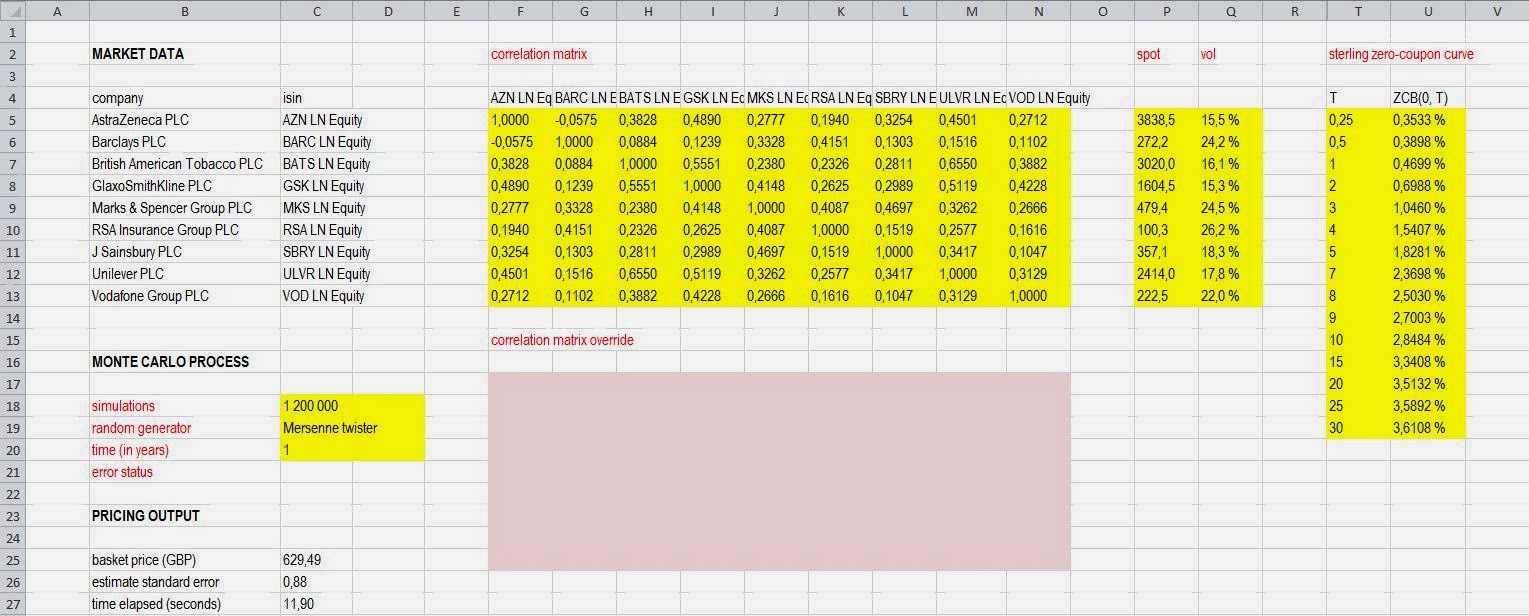Viewport: 1529px width, 616px height.
Task: Click row header 5 to select the row
Action: click(12, 120)
